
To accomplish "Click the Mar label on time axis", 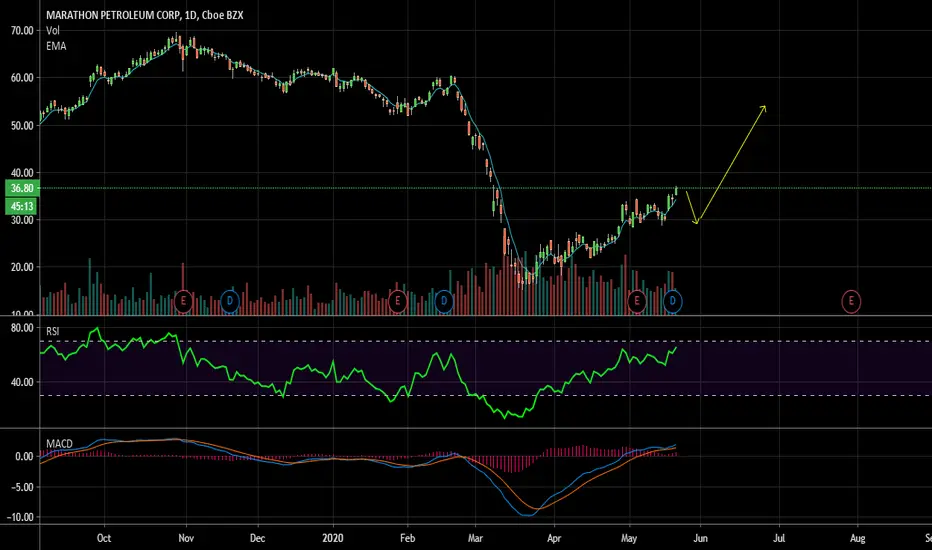I will point(476,538).
